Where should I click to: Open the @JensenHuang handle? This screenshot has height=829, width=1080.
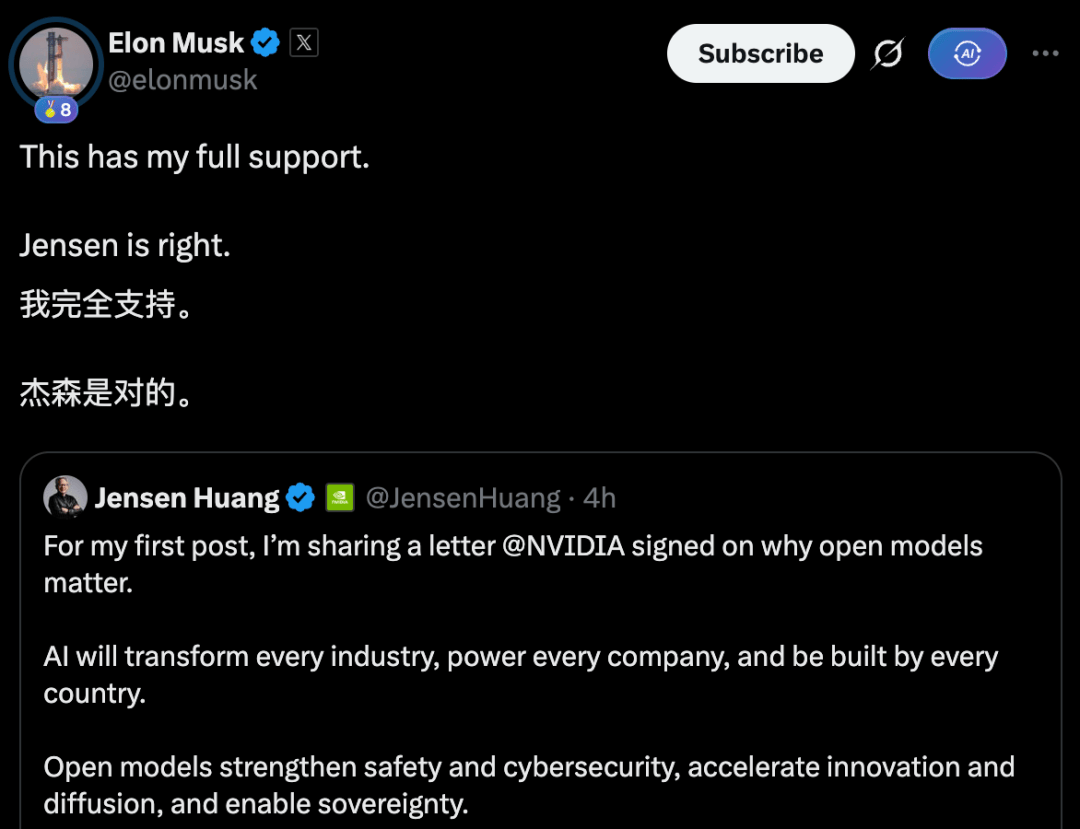(x=463, y=498)
